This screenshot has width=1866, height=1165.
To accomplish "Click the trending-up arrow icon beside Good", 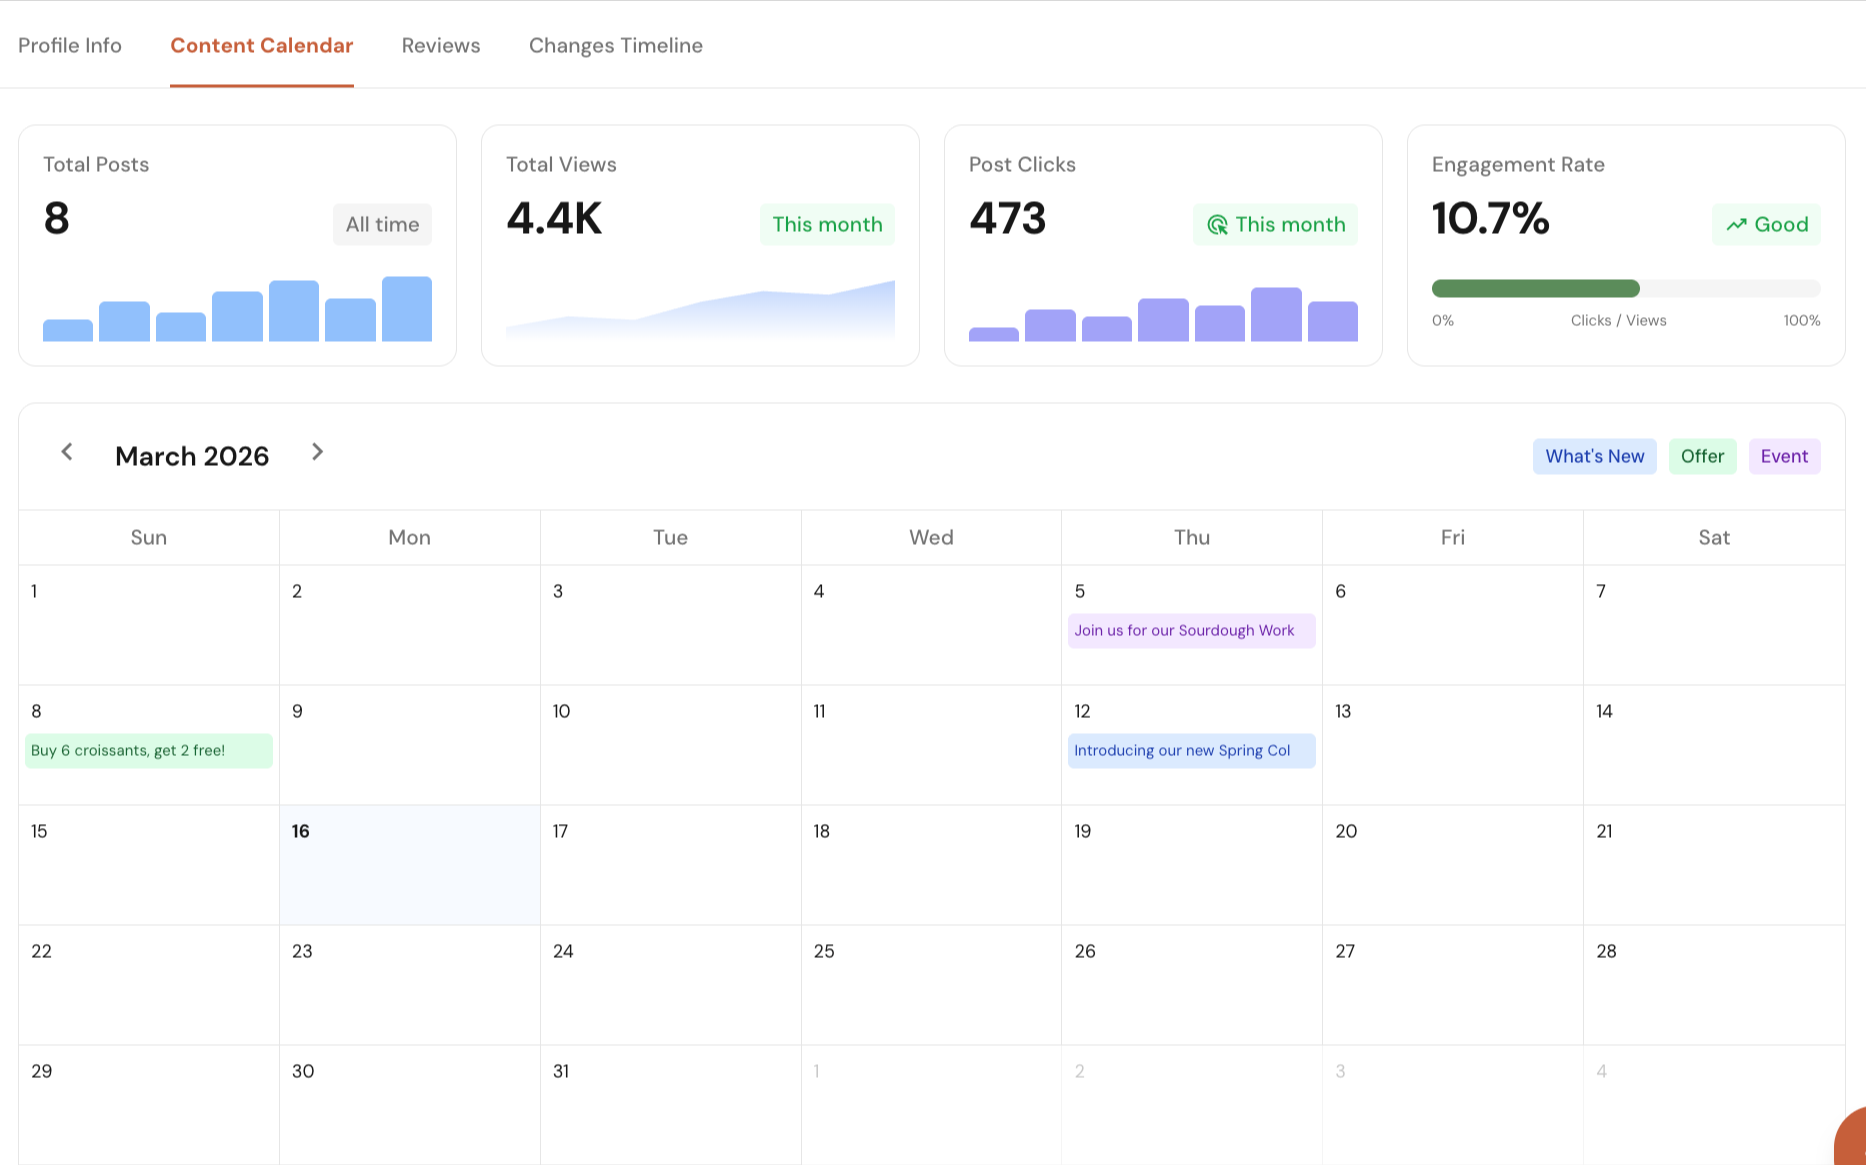I will [x=1736, y=225].
